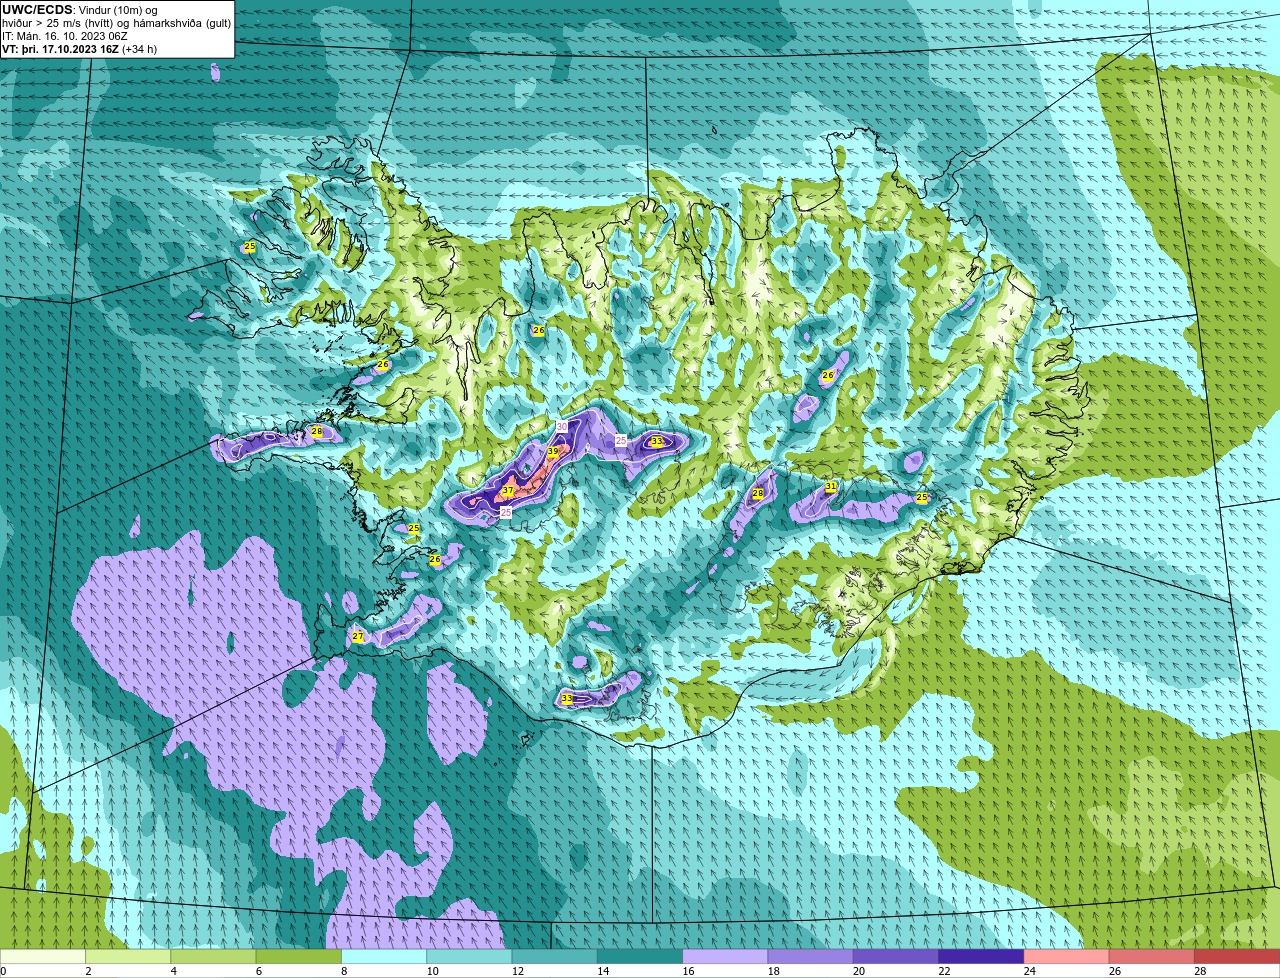
Task: Click the legend tick label '8'
Action: click(x=344, y=971)
